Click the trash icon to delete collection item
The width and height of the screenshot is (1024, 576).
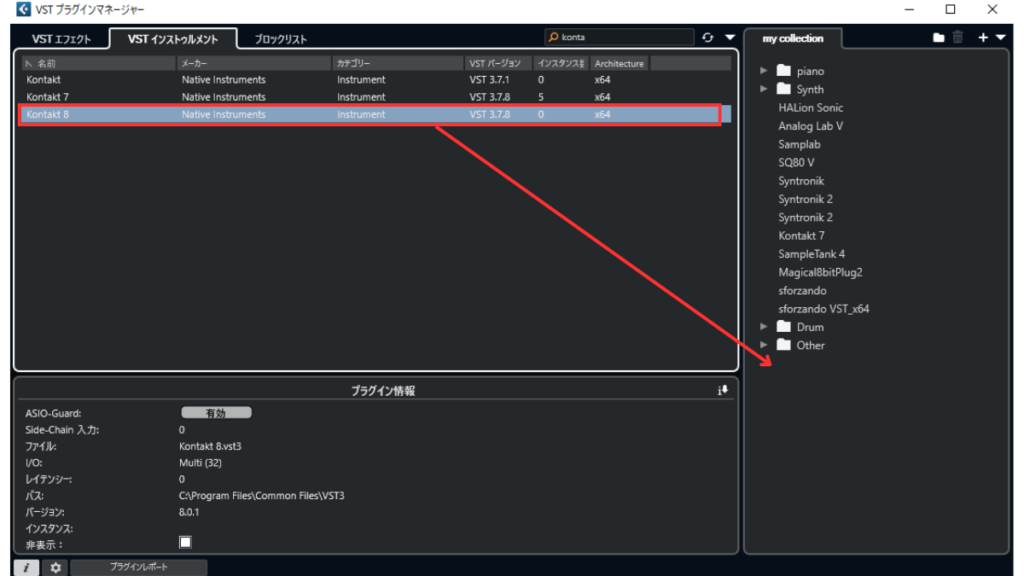coord(957,38)
